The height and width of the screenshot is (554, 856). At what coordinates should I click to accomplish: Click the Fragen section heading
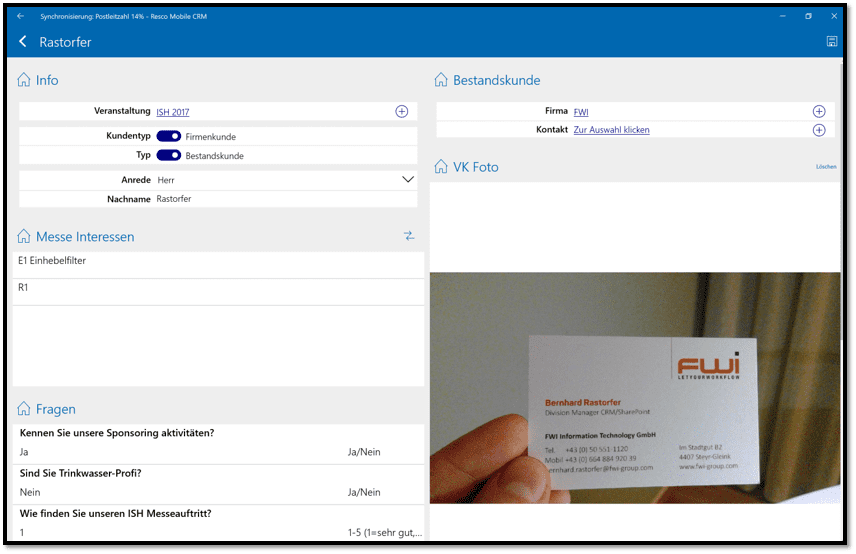pyautogui.click(x=56, y=409)
